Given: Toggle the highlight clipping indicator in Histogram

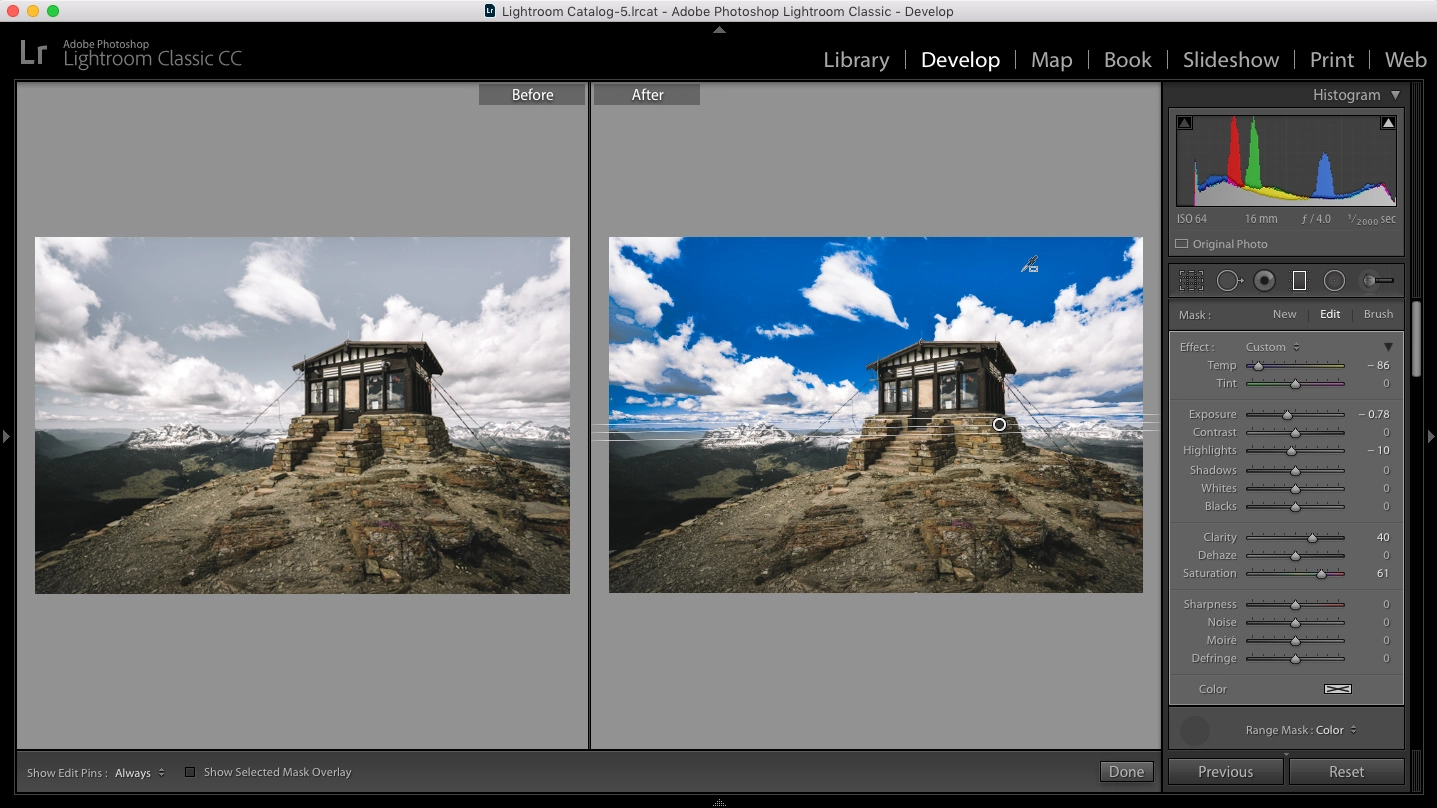Looking at the screenshot, I should 1388,121.
